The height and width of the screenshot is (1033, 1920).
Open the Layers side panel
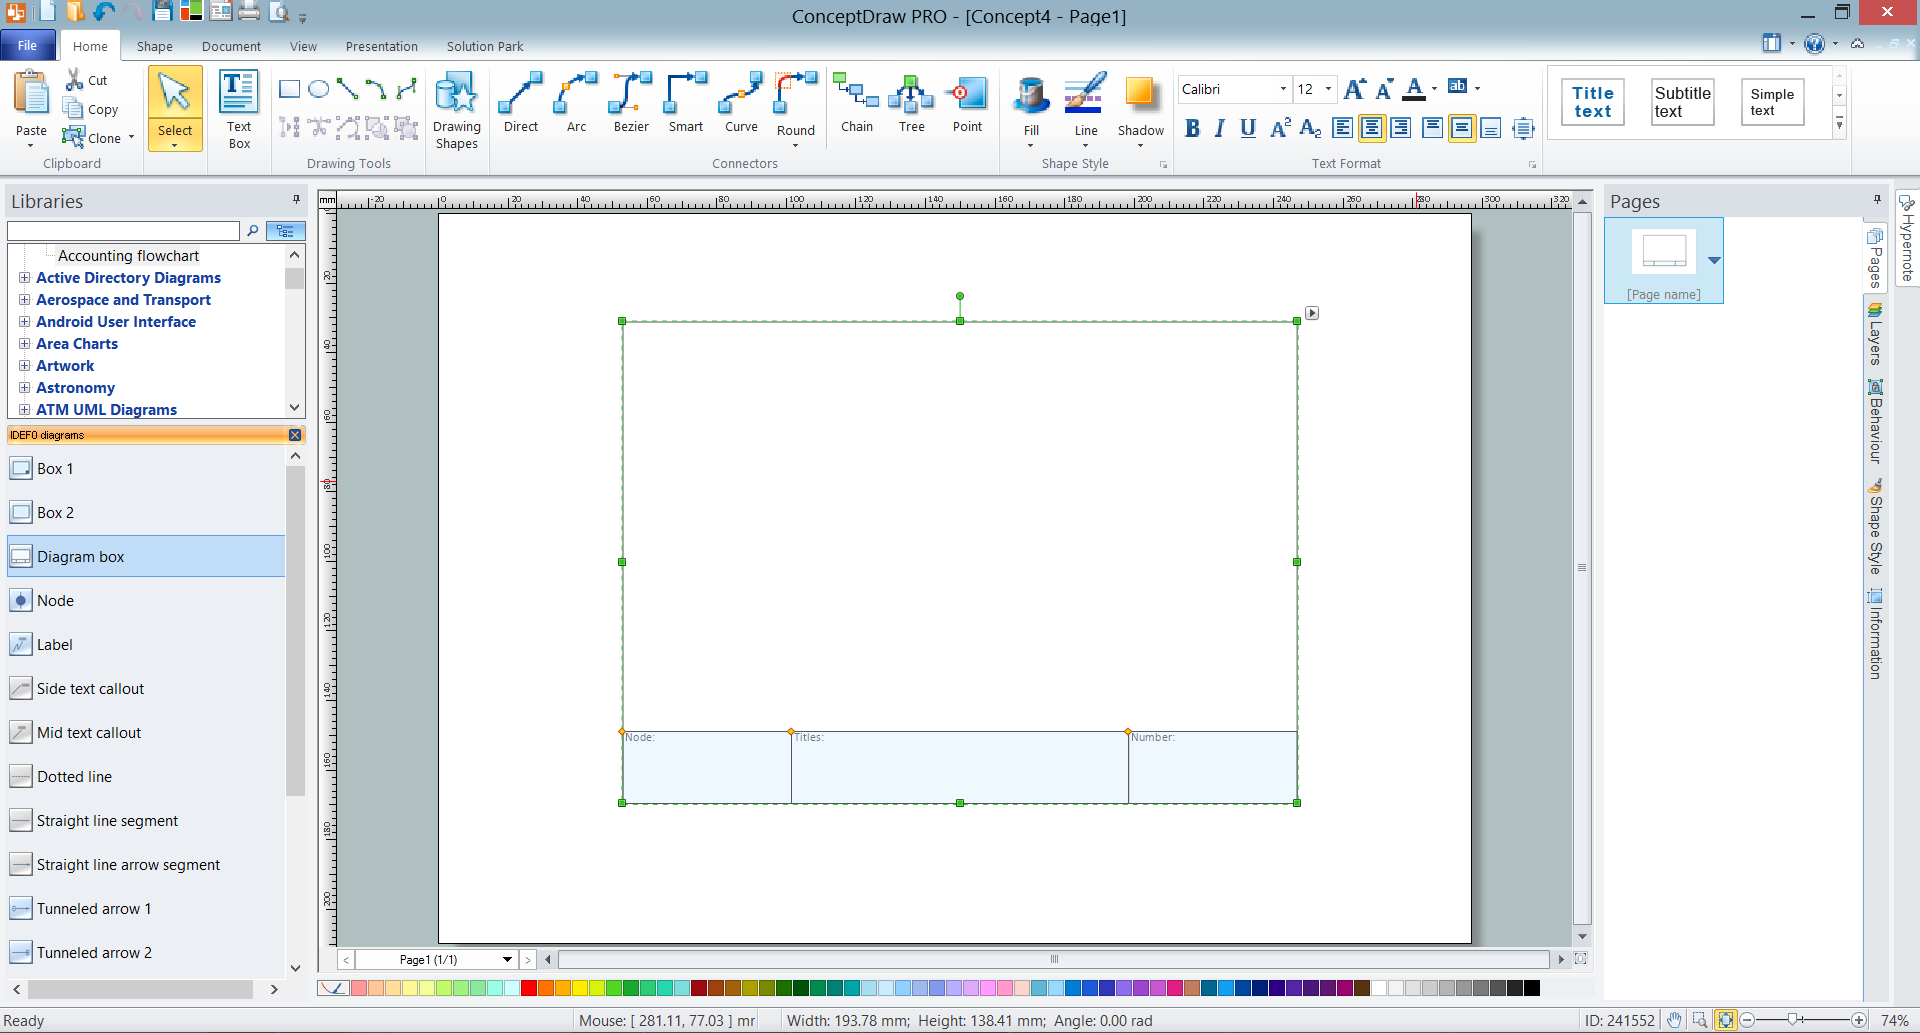click(1875, 336)
